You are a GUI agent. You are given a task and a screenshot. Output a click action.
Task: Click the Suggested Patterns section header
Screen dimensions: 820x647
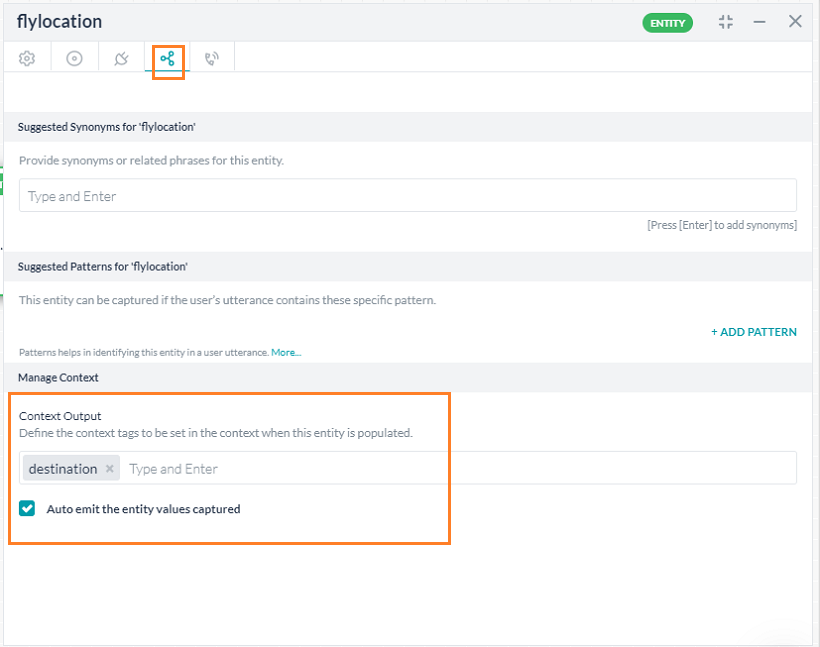(x=103, y=267)
